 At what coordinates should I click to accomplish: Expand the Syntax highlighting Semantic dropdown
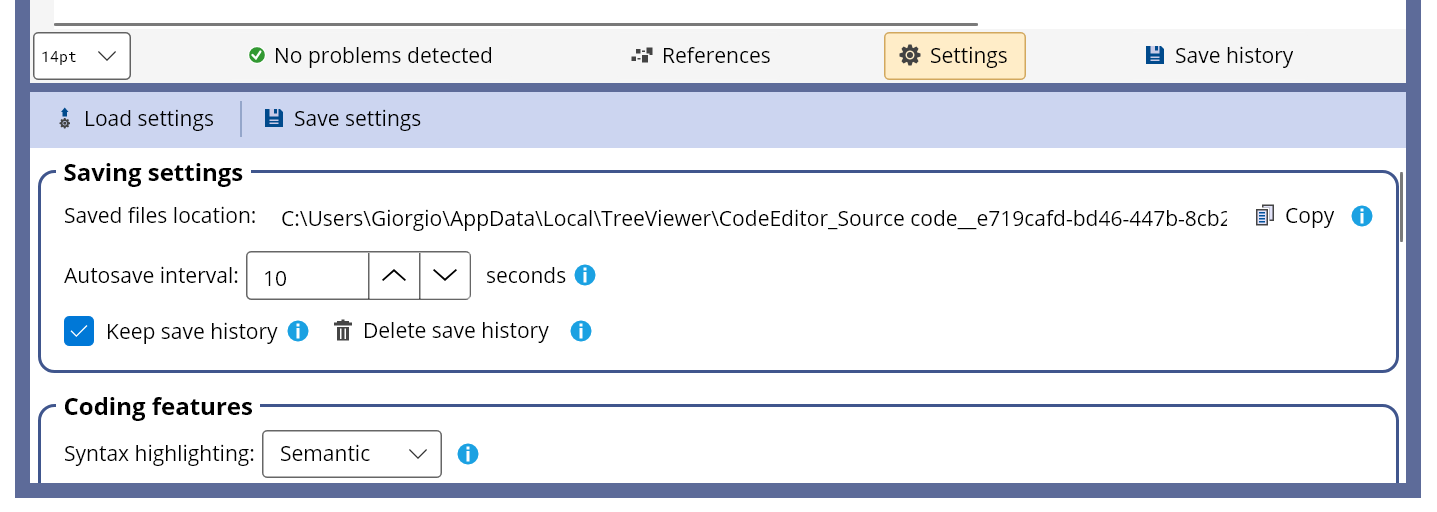351,454
